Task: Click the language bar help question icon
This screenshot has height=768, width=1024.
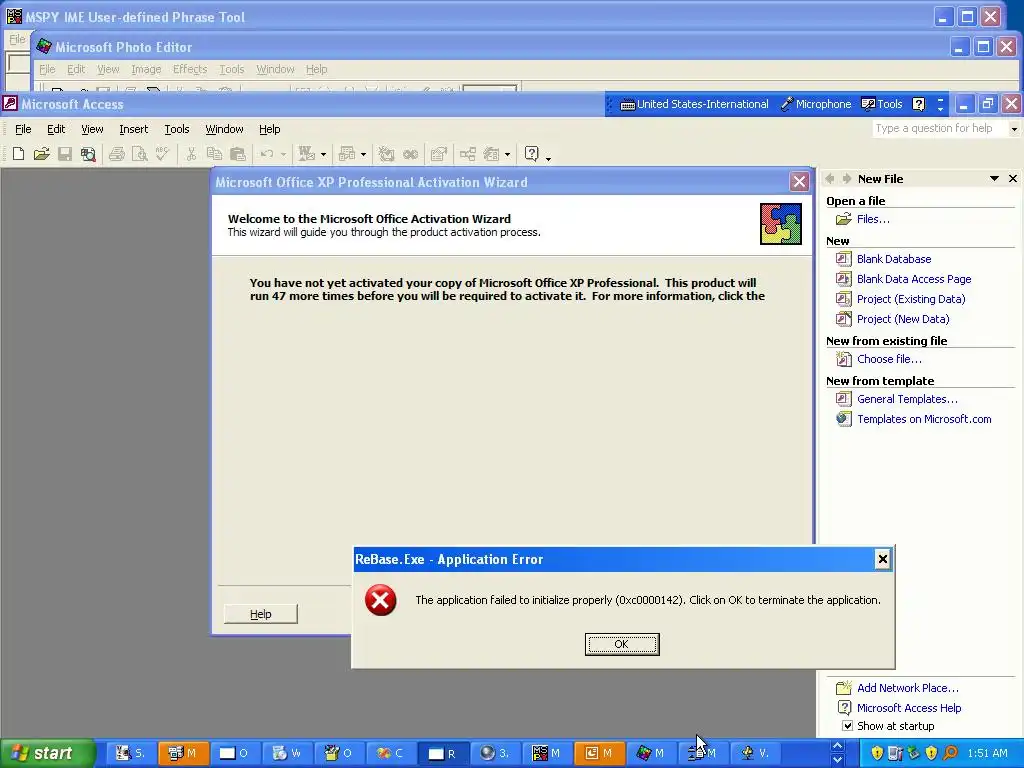Action: pos(918,104)
